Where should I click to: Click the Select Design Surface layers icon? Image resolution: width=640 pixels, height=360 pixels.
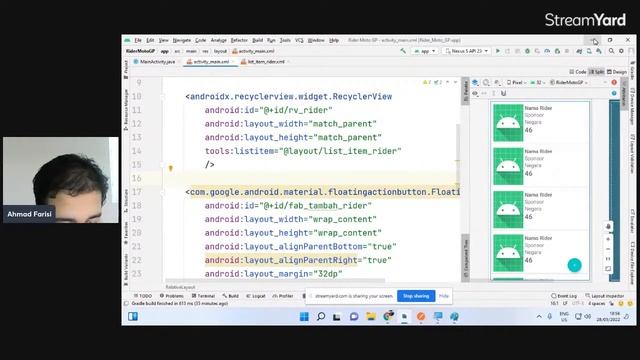[475, 82]
